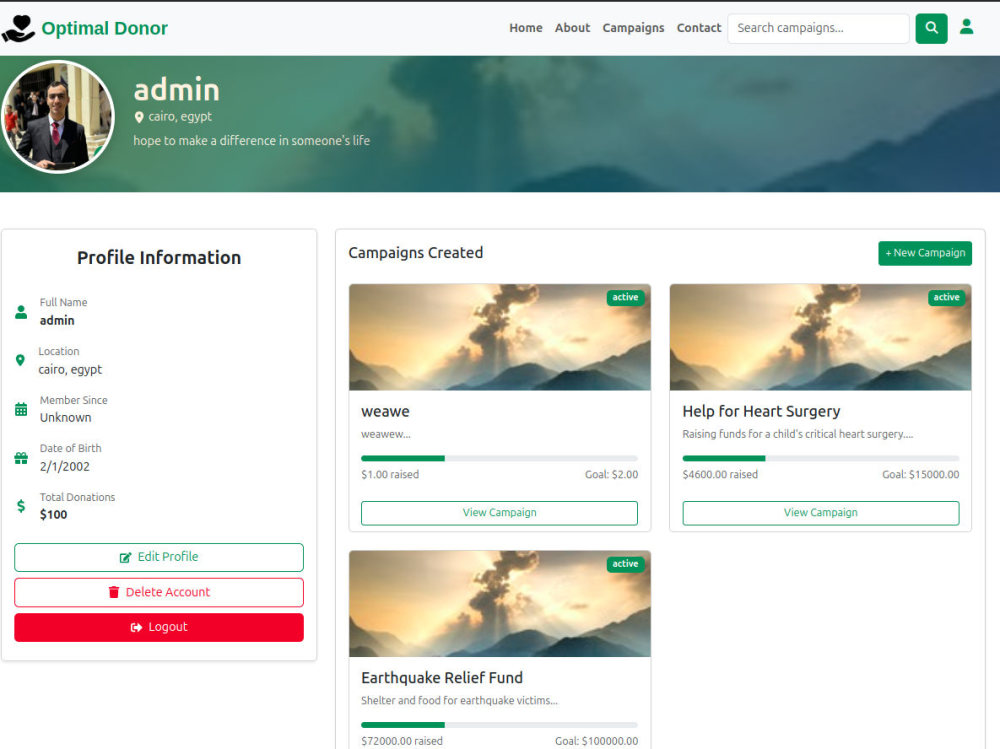Click the Member Since value Unknown
Screen dimensions: 1000x749
click(66, 418)
